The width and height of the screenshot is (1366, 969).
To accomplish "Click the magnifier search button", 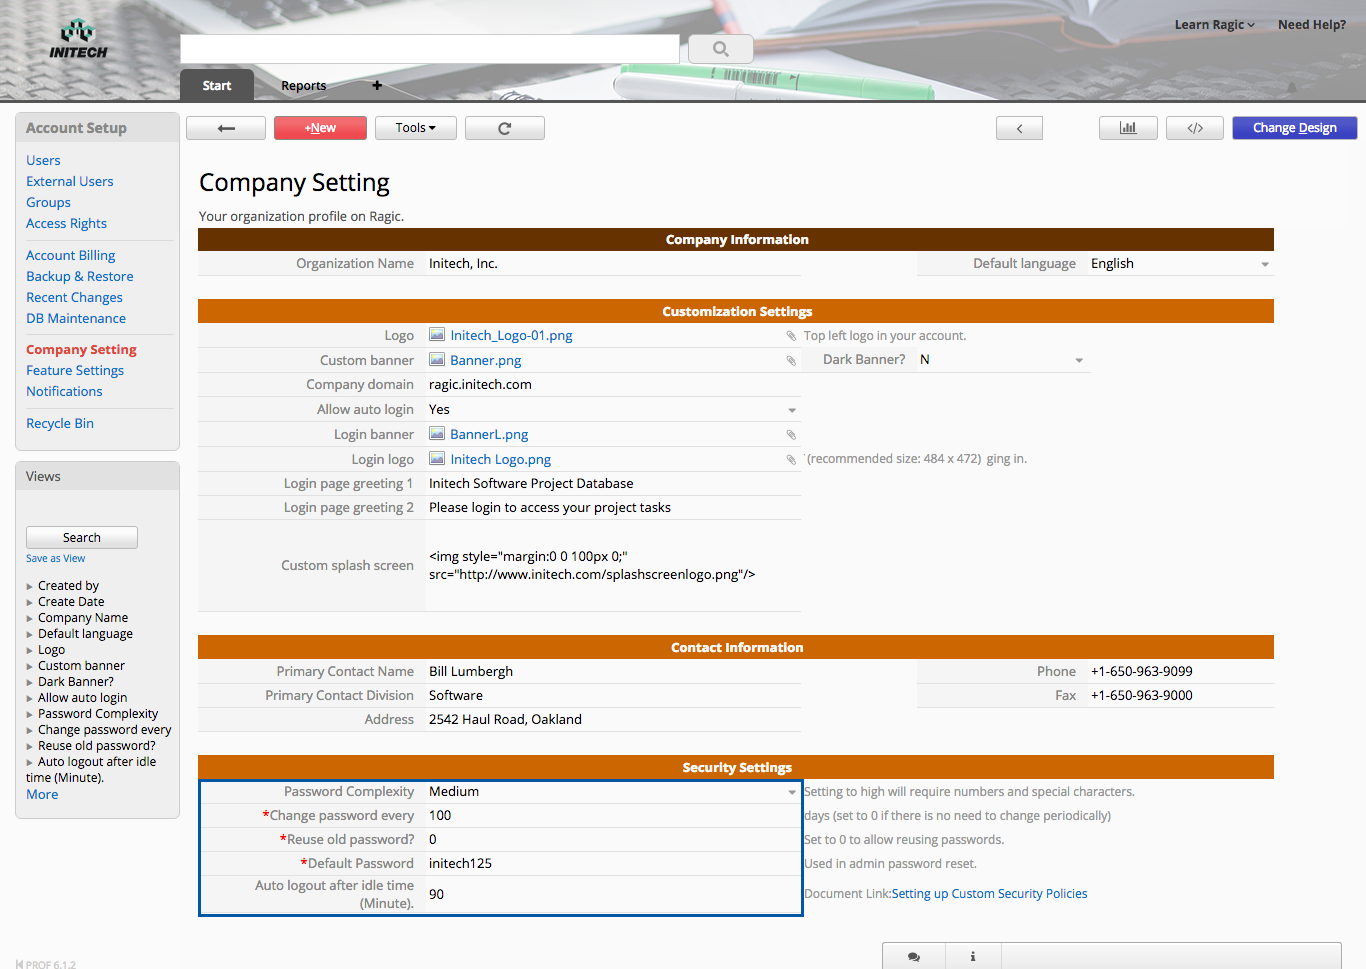I will 720,49.
